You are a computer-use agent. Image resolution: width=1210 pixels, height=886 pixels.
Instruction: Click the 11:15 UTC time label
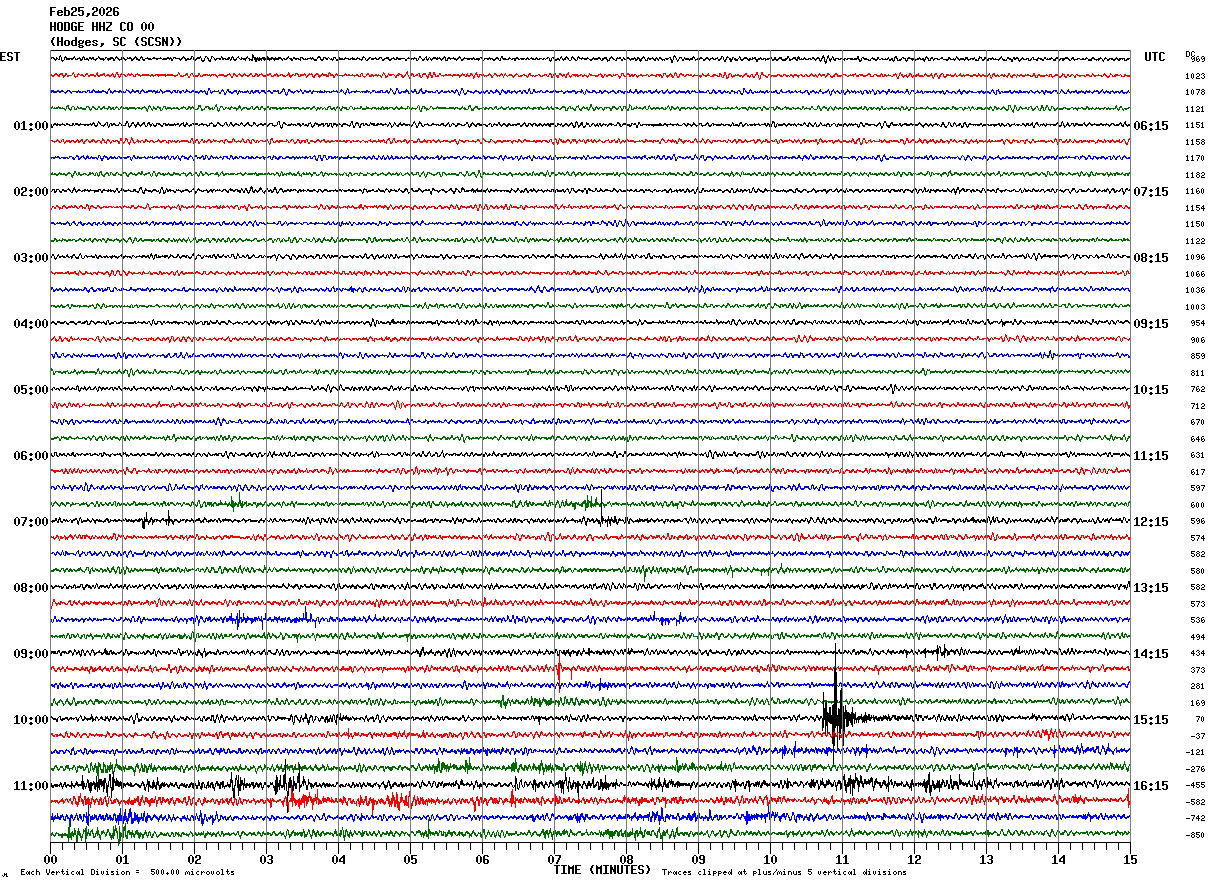1151,456
